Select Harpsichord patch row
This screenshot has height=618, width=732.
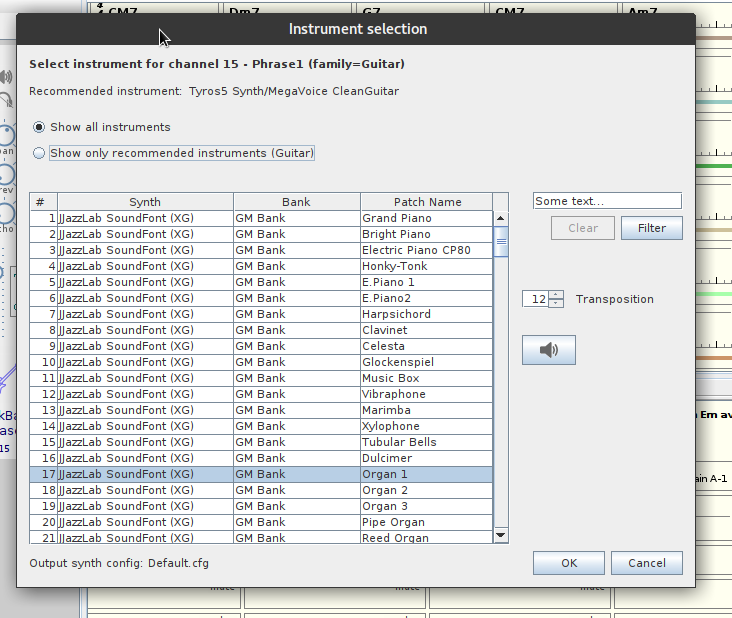pos(261,314)
